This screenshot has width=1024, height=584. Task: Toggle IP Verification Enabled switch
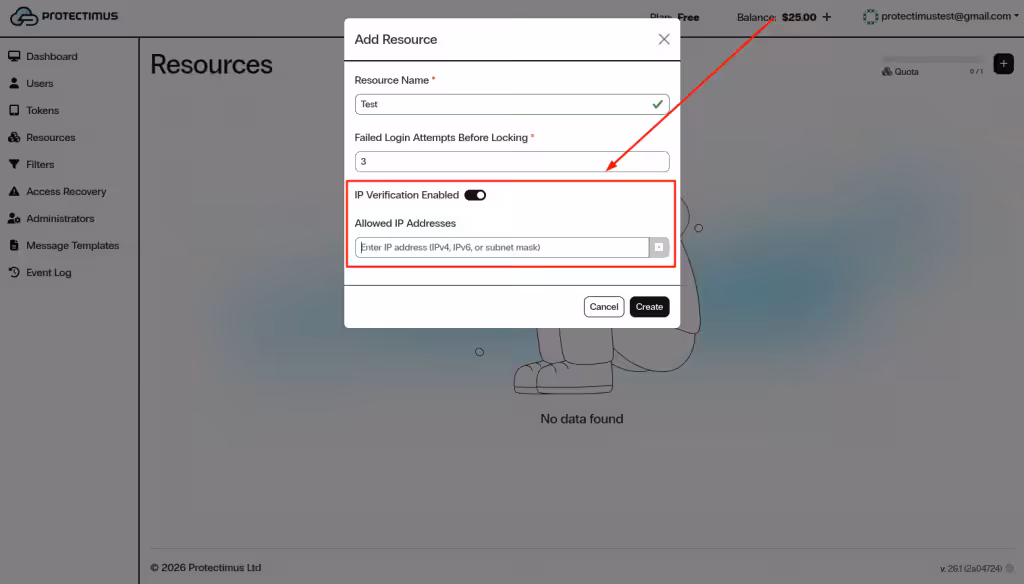(475, 195)
